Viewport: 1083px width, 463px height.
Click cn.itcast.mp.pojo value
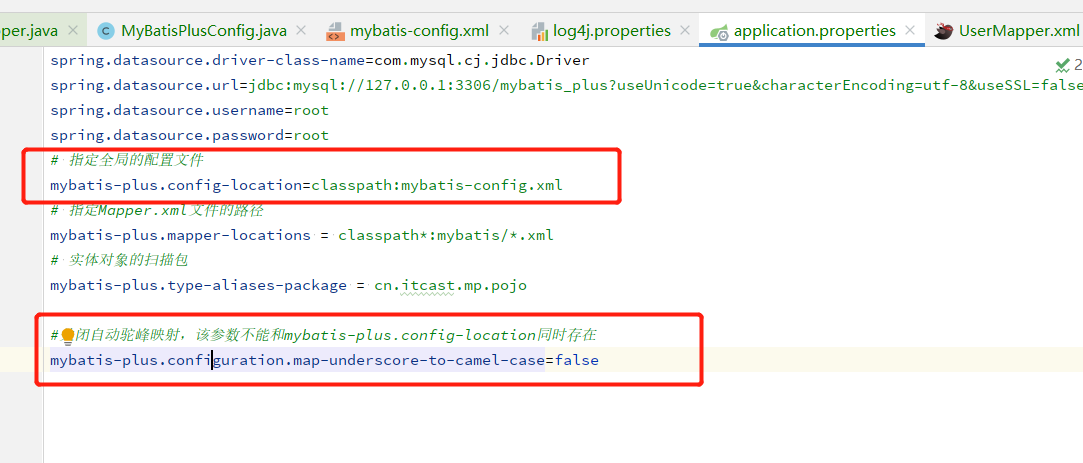450,285
